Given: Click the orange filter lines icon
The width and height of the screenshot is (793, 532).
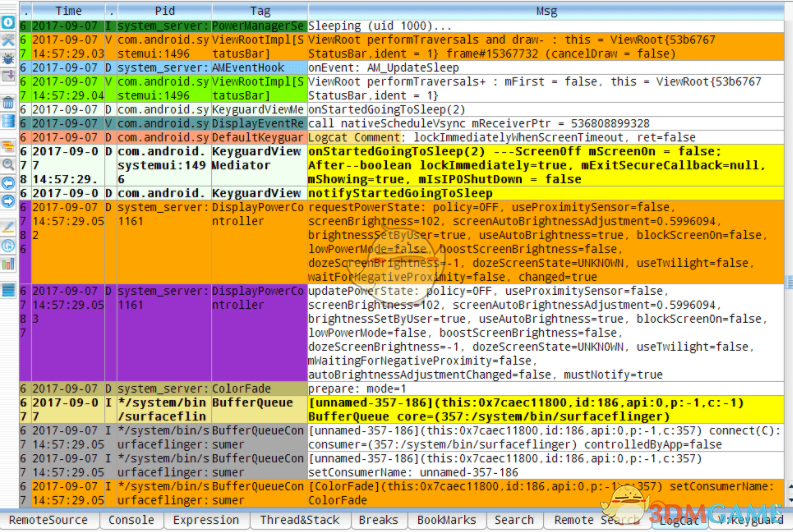Looking at the screenshot, I should 8,147.
